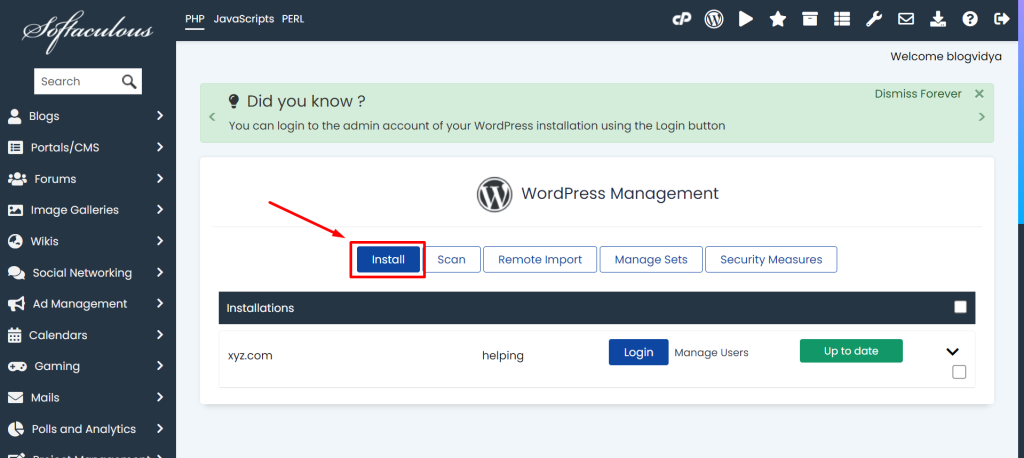The width and height of the screenshot is (1024, 458).
Task: Click the download import icon
Action: [938, 20]
